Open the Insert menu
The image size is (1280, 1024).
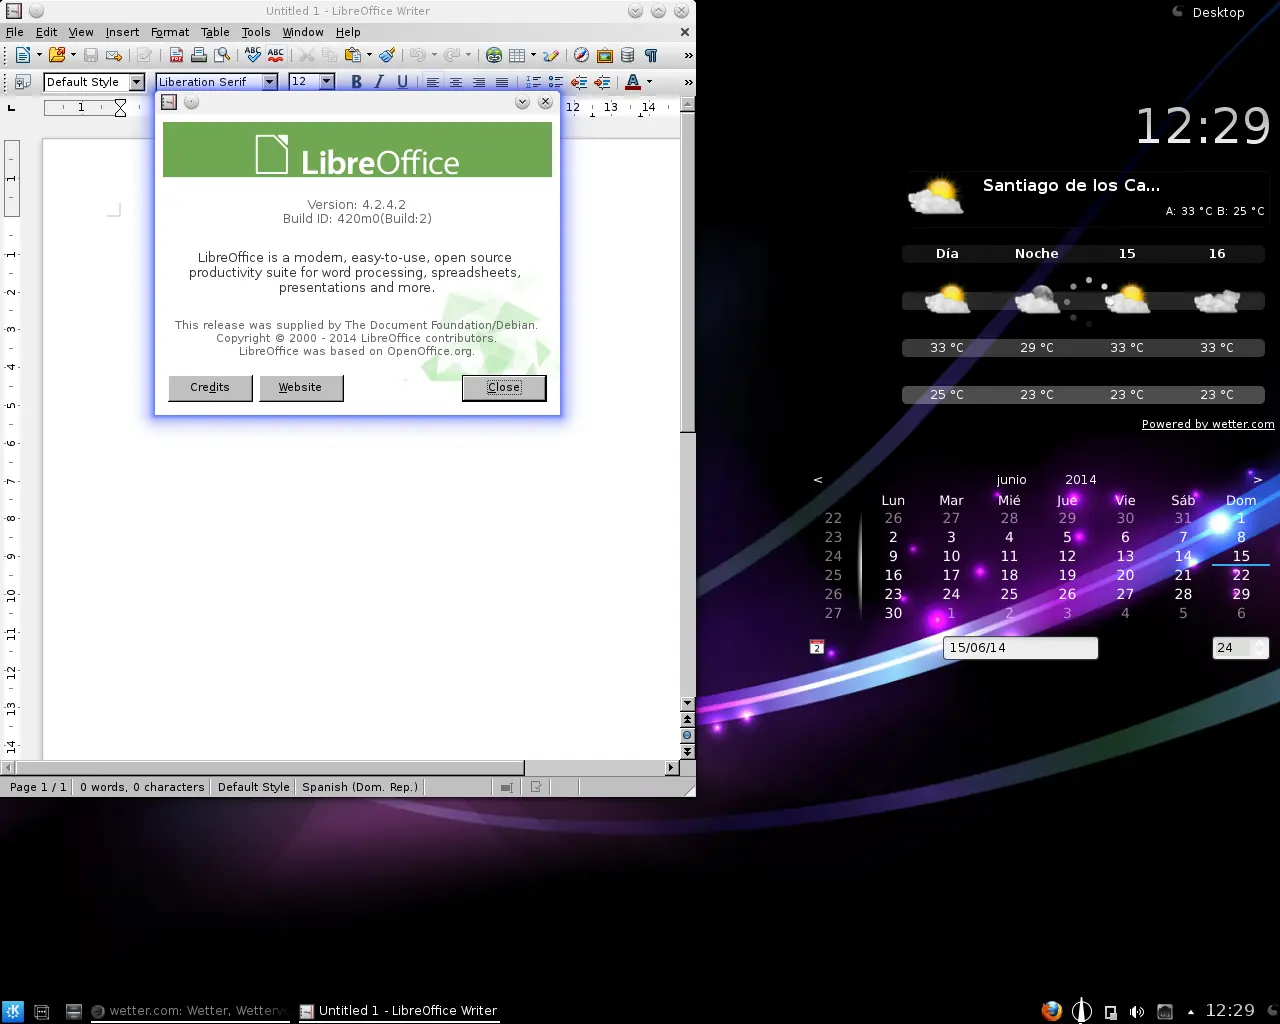click(122, 32)
